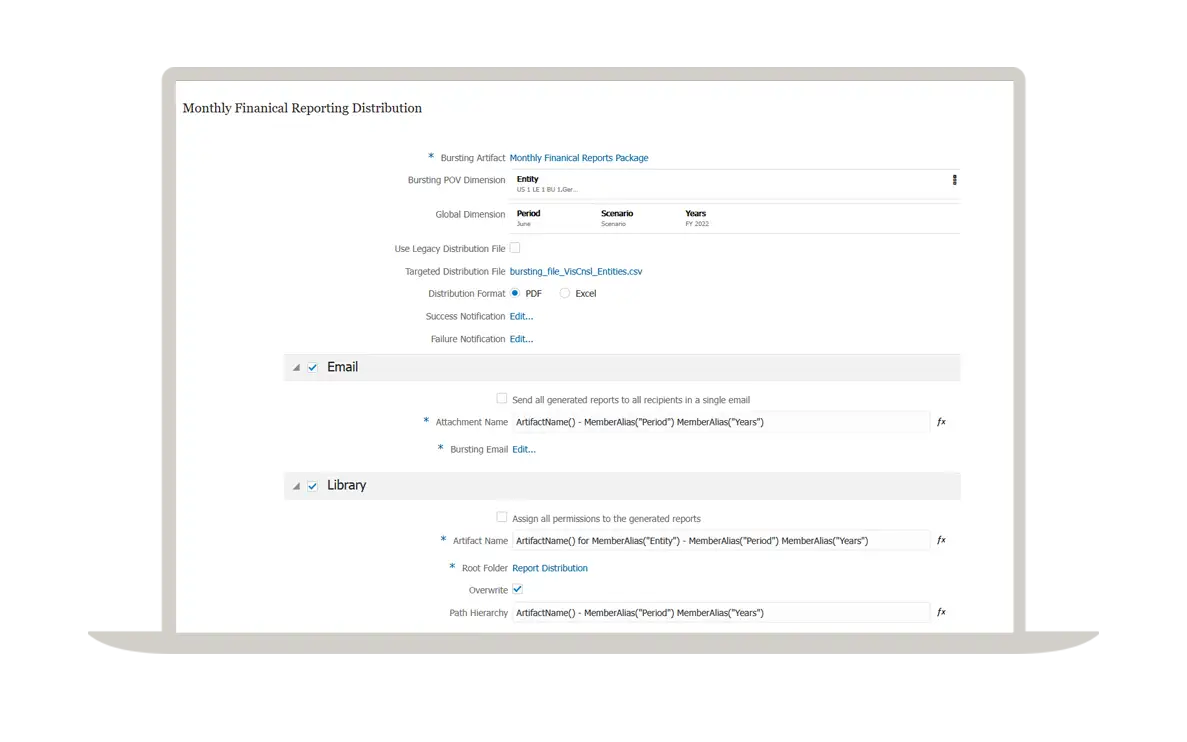The height and width of the screenshot is (742, 1187).
Task: Open formula editor for Attachment Name
Action: click(941, 422)
